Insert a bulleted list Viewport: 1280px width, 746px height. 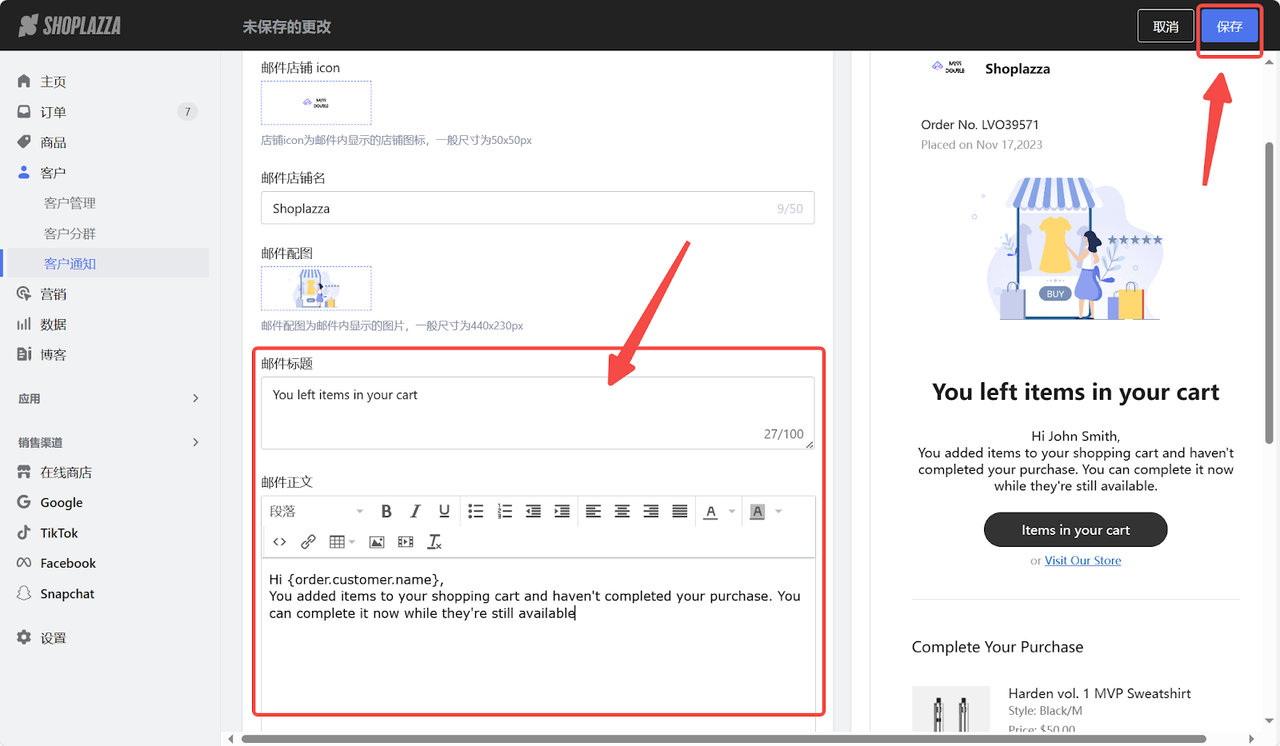coord(476,512)
